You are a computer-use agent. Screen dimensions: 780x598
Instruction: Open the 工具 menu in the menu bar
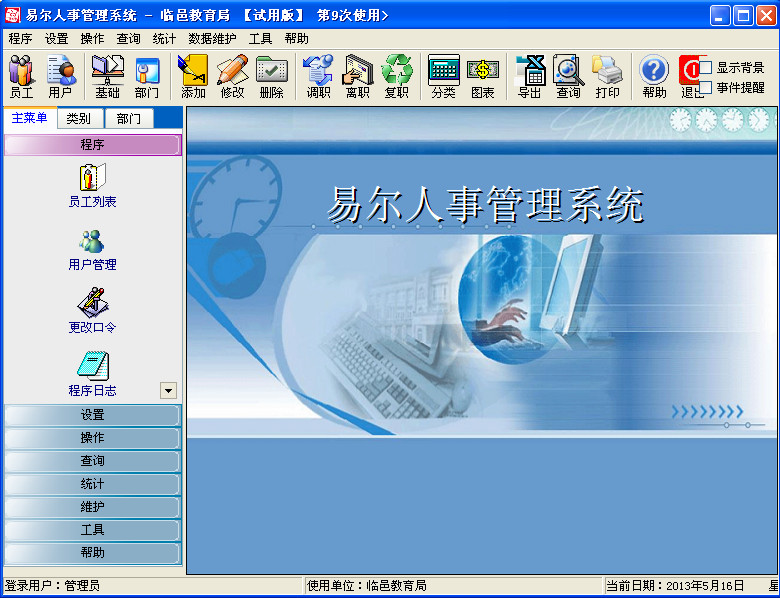pyautogui.click(x=261, y=39)
